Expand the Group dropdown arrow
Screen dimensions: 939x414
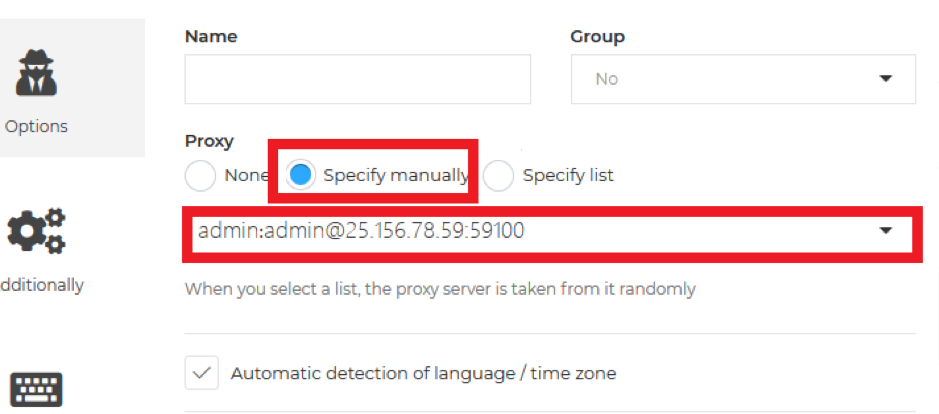click(886, 78)
